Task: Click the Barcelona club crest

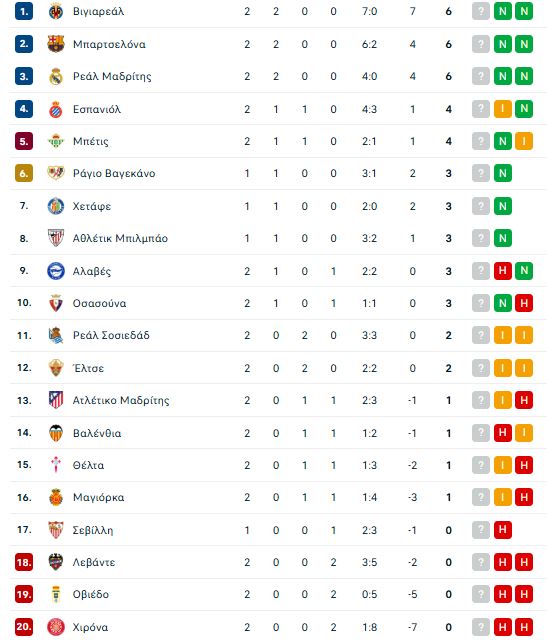Action: (56, 44)
